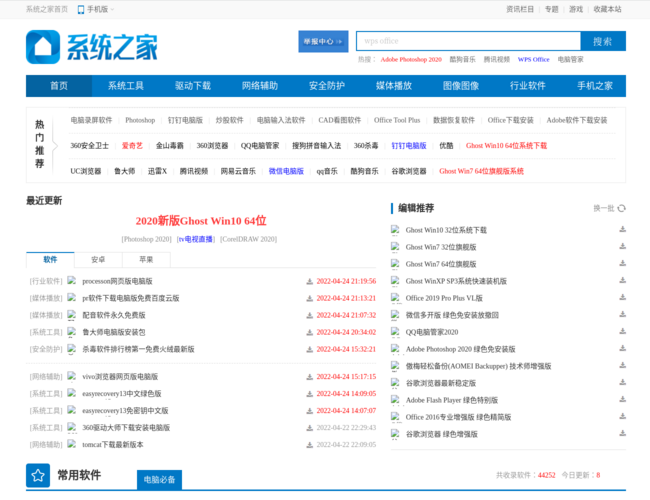This screenshot has width=650, height=500.
Task: Click the 换一批 refresh link
Action: (x=604, y=208)
